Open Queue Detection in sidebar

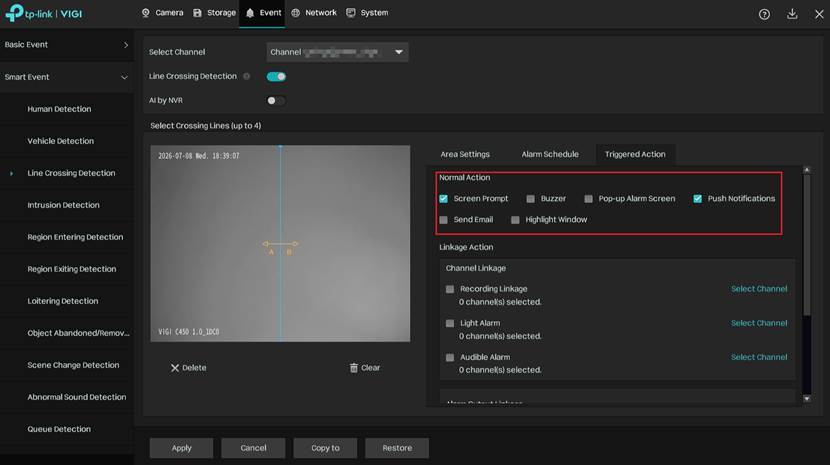[x=67, y=429]
